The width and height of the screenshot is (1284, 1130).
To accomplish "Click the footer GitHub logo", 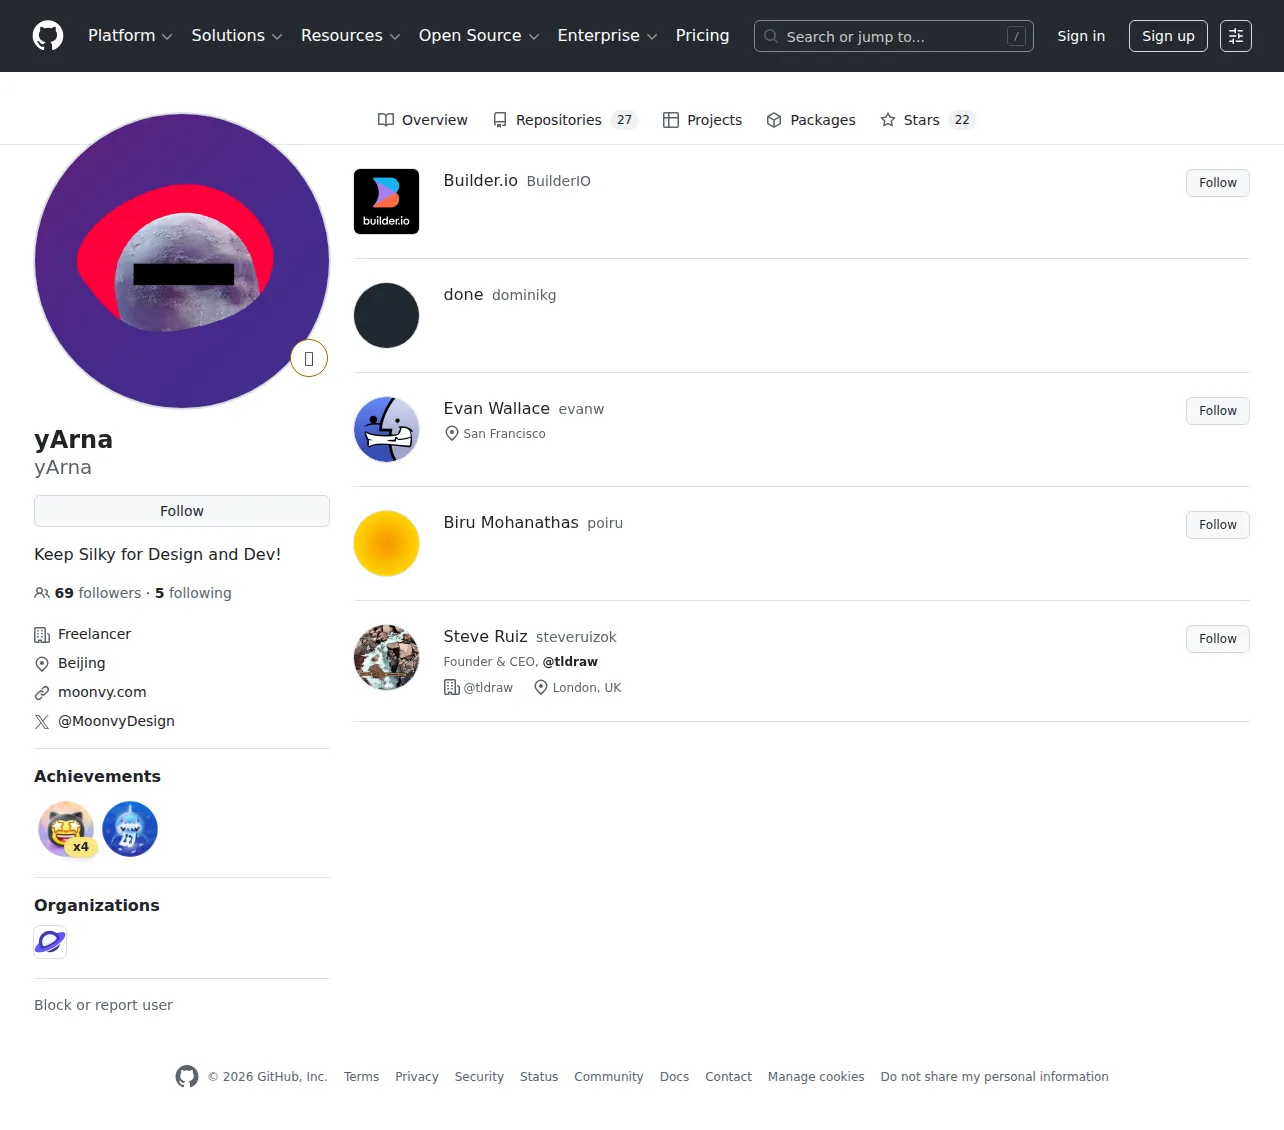I will 187,1076.
